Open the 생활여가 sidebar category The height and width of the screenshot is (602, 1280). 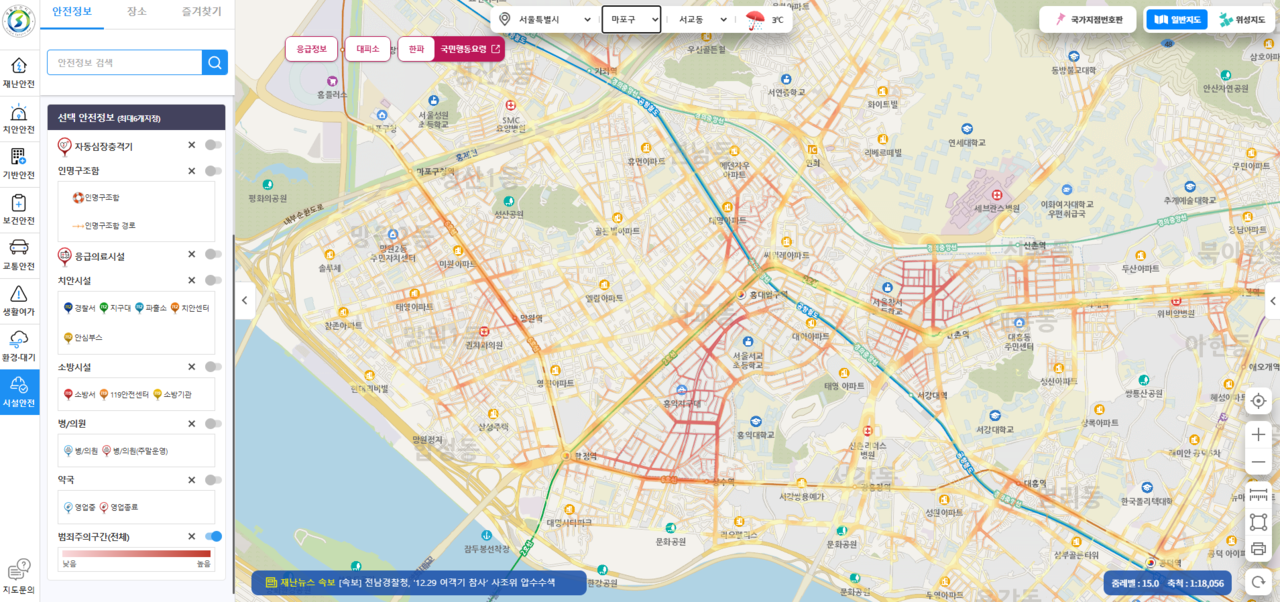point(18,300)
